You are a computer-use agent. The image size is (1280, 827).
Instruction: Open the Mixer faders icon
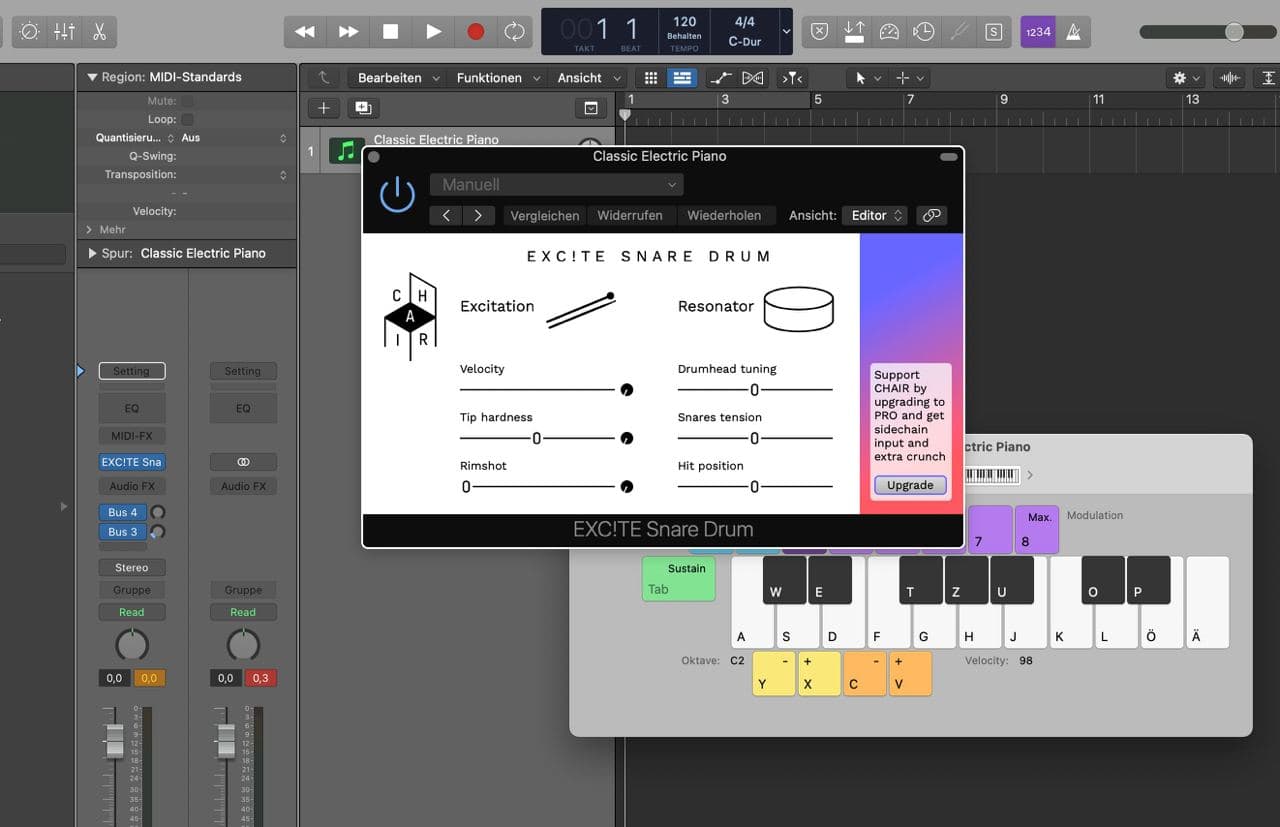(64, 32)
